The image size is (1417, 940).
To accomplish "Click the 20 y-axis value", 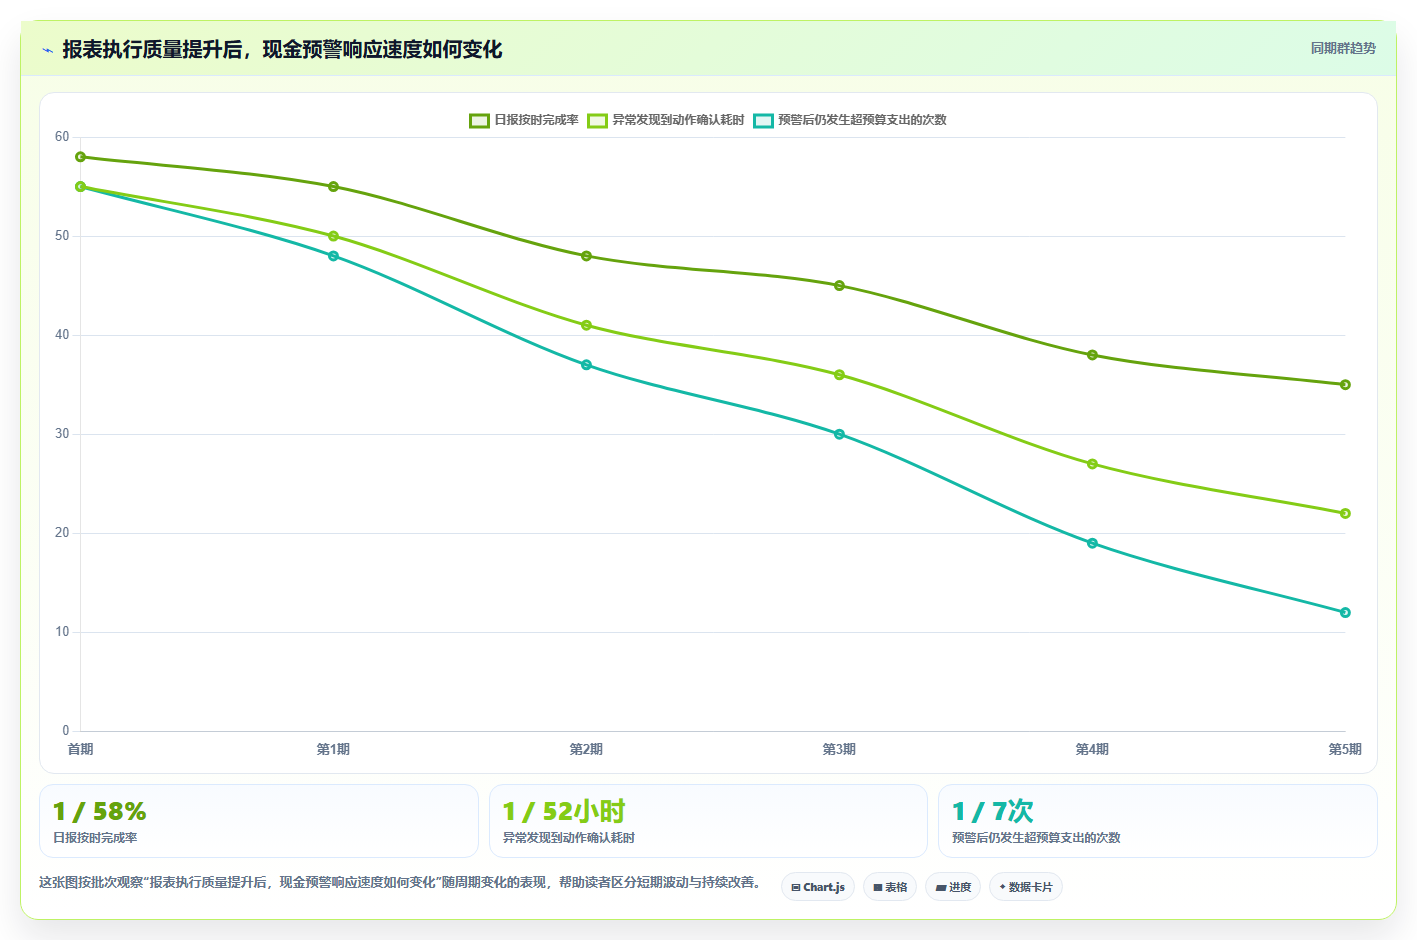I will pyautogui.click(x=62, y=533).
